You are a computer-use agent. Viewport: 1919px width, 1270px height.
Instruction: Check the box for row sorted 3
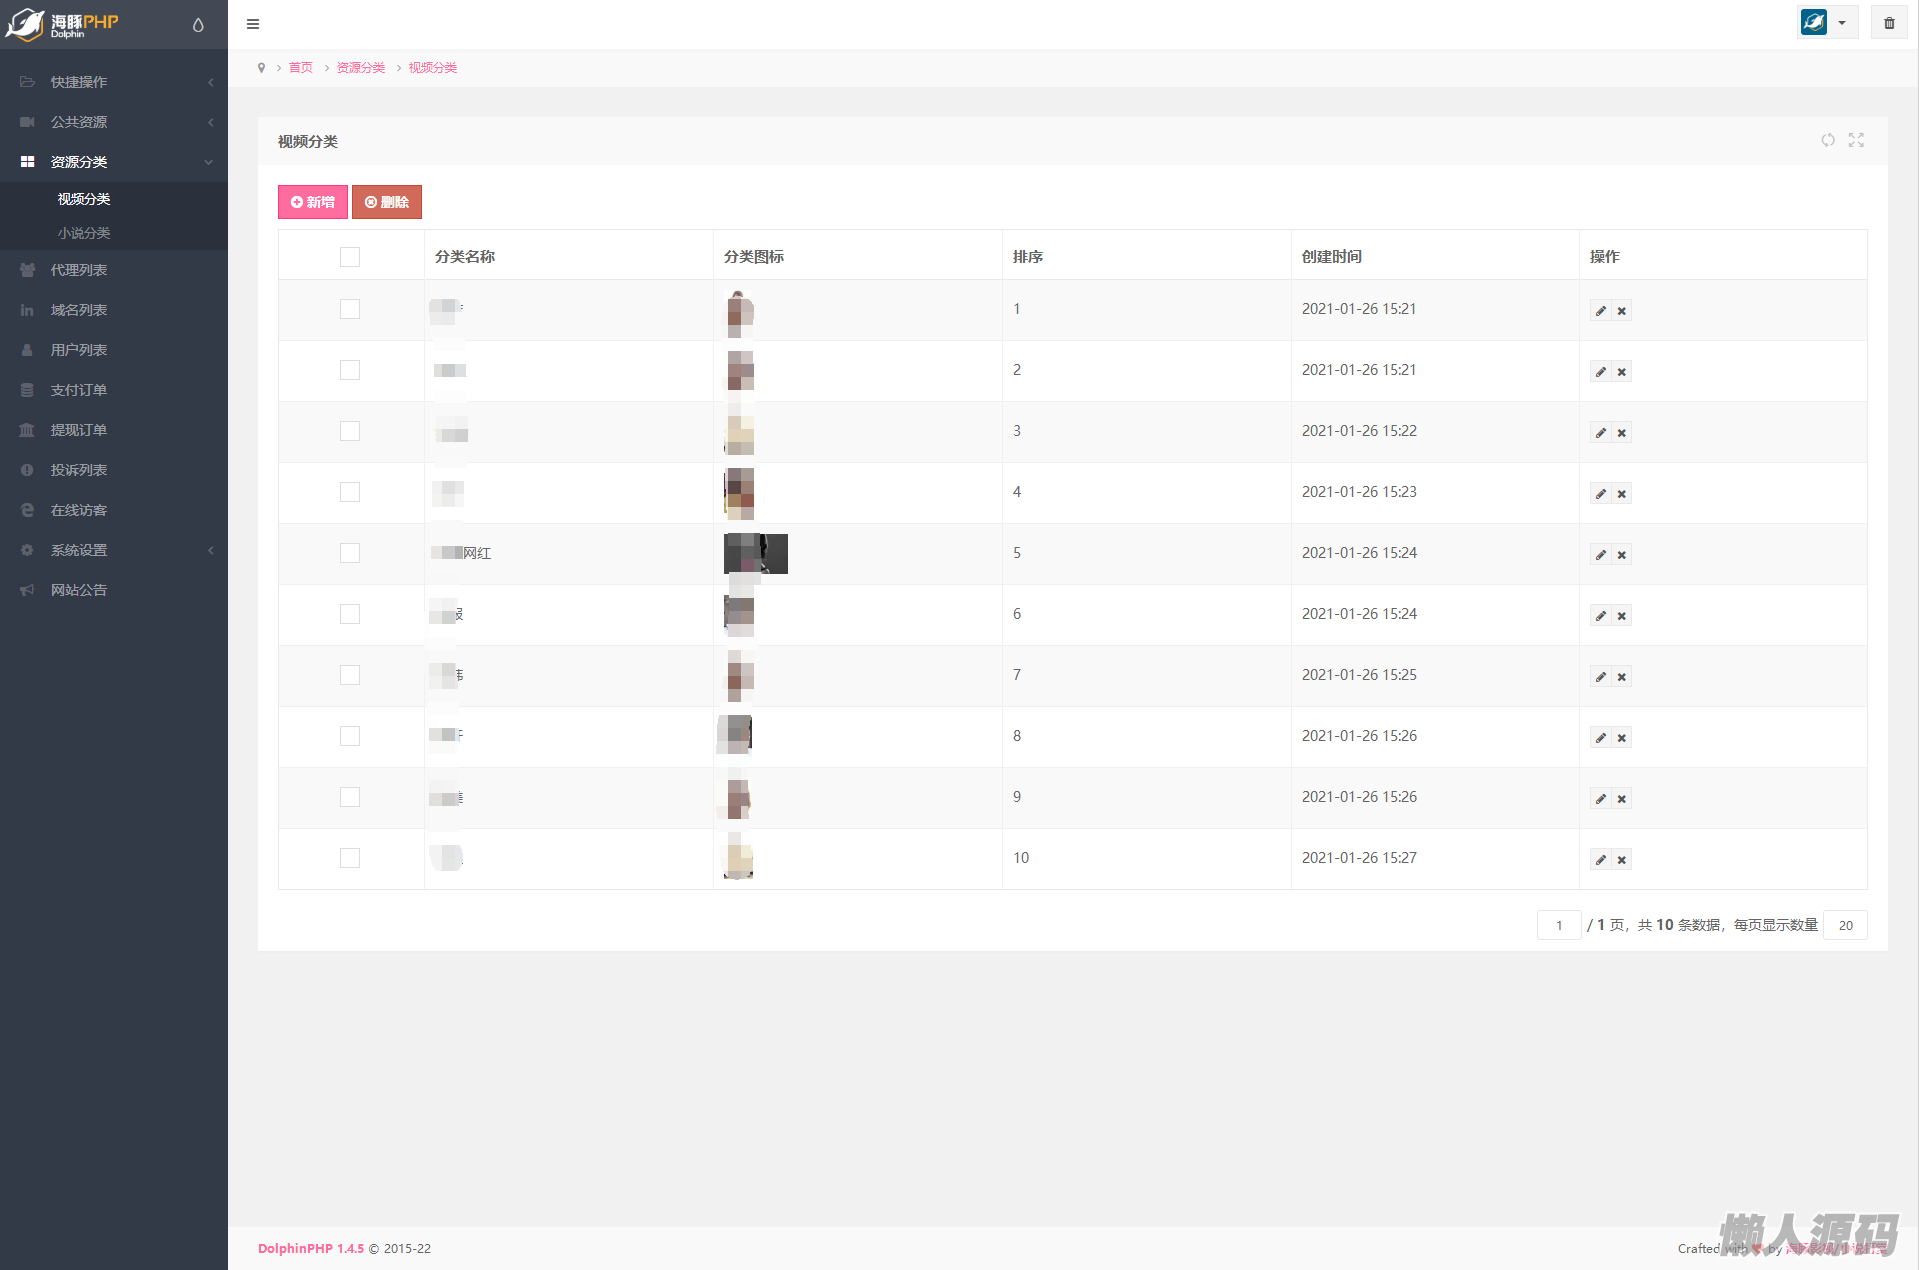[350, 431]
